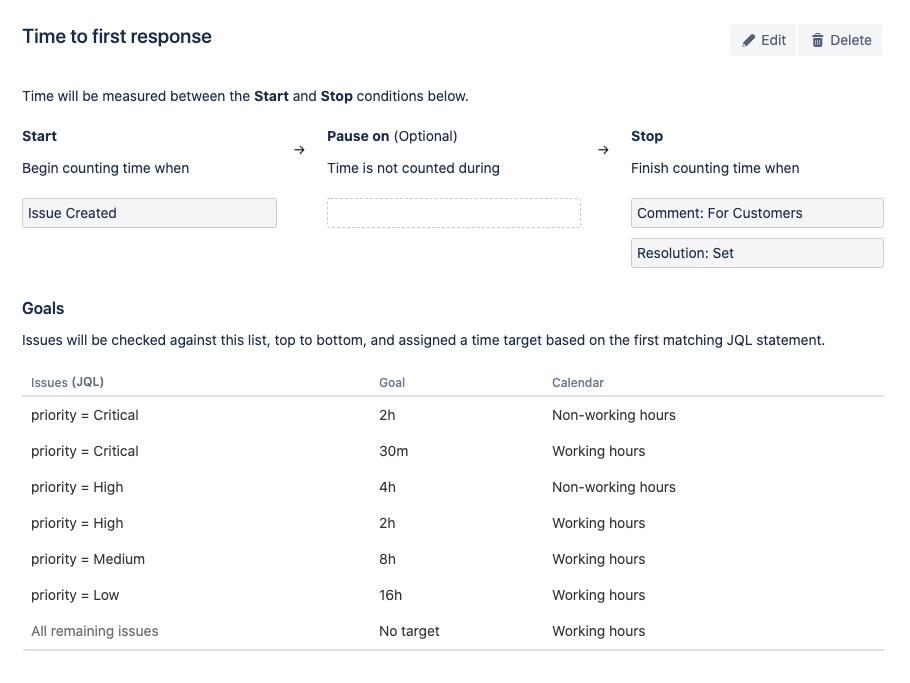Click the Issues (JQL) column header
The image size is (910, 683).
[x=67, y=382]
